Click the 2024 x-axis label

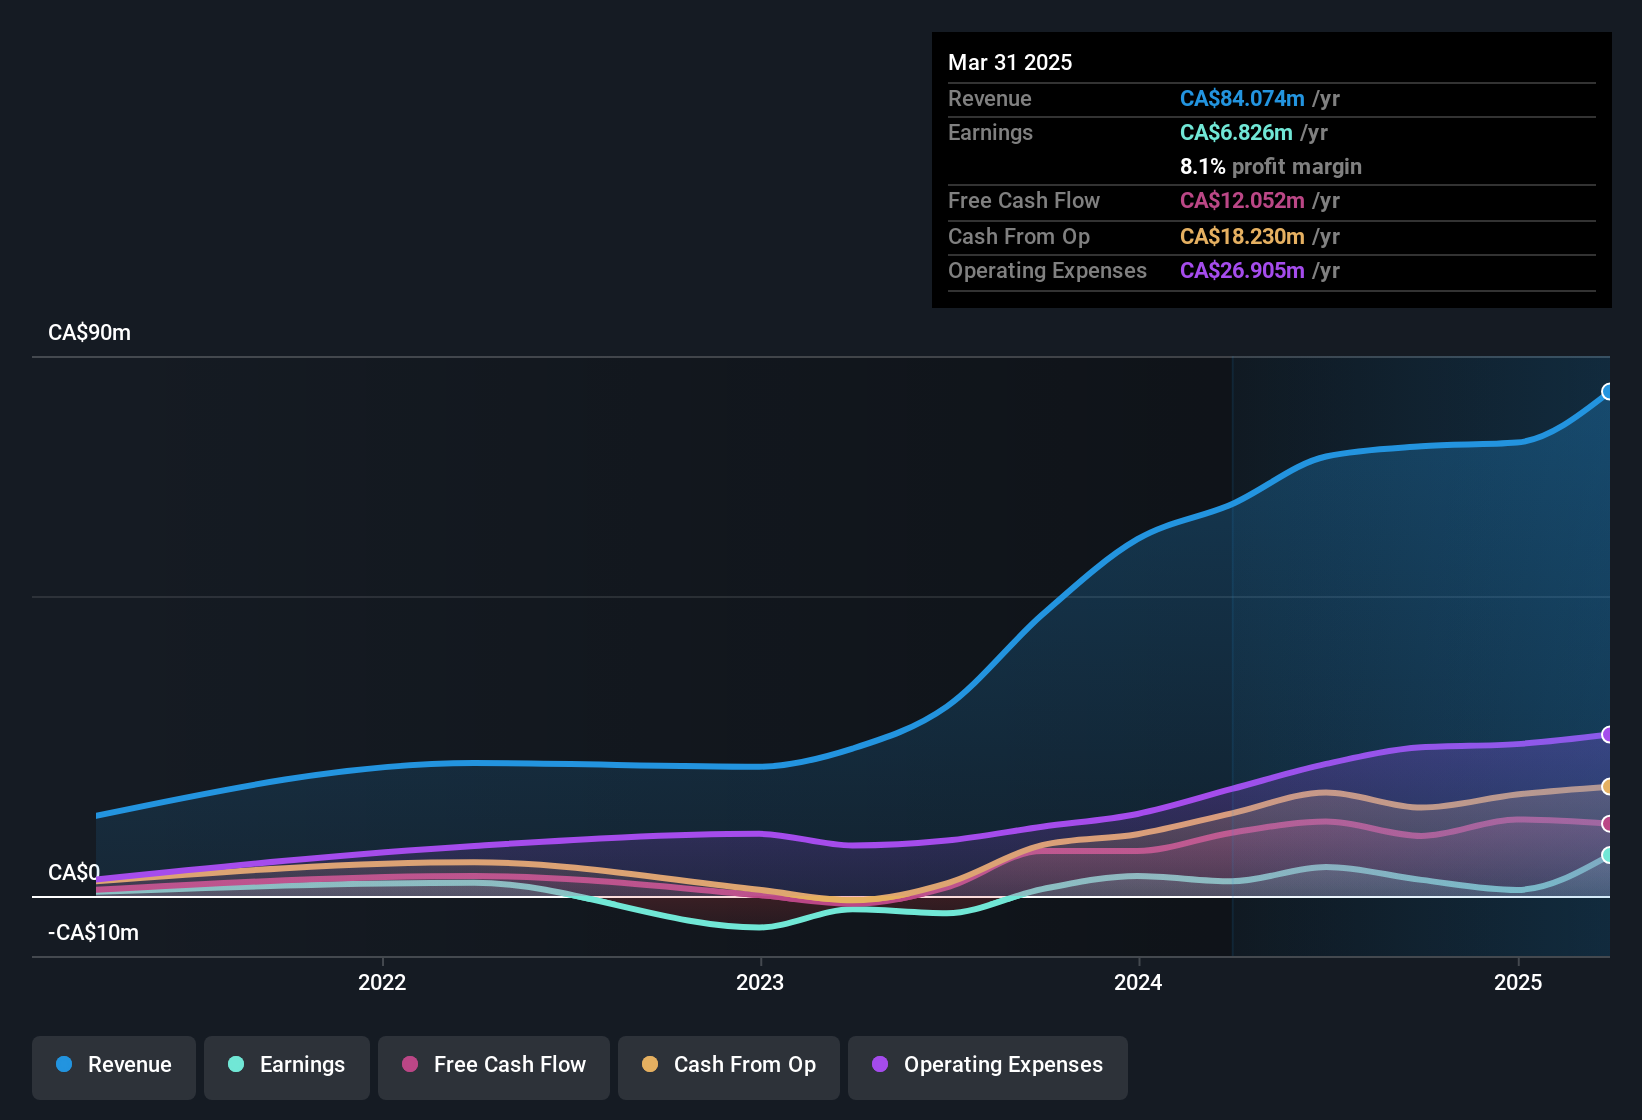[x=1138, y=982]
